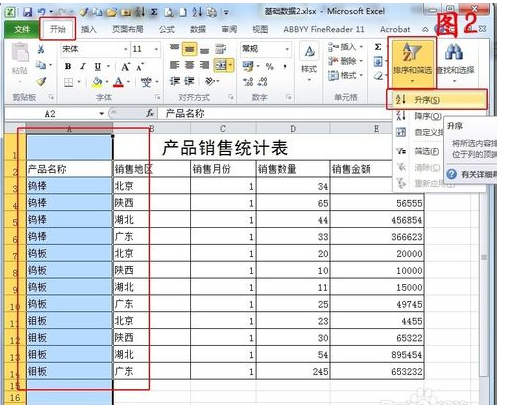Click the Wrap Text icon
This screenshot has height=405, width=513.
[x=220, y=49]
